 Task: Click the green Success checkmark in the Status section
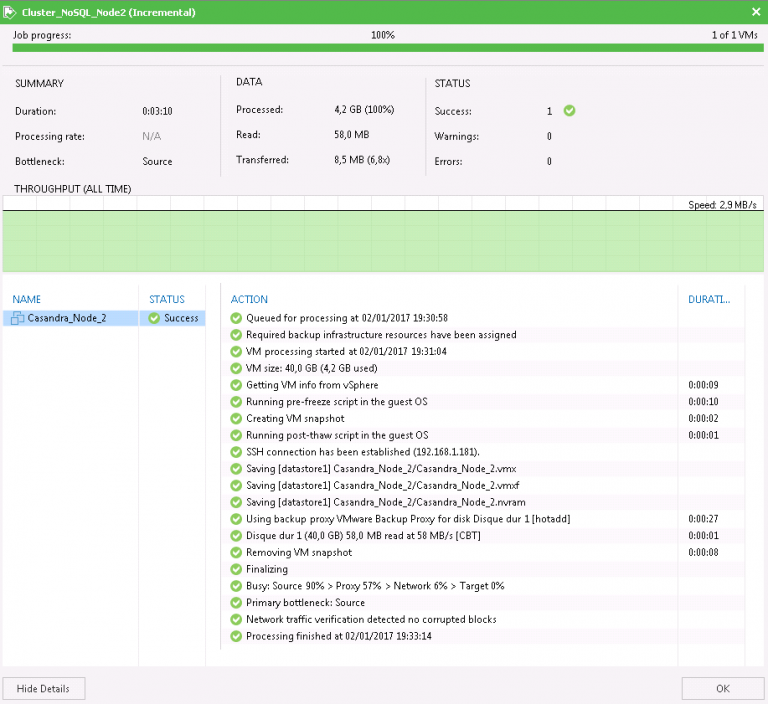(569, 111)
